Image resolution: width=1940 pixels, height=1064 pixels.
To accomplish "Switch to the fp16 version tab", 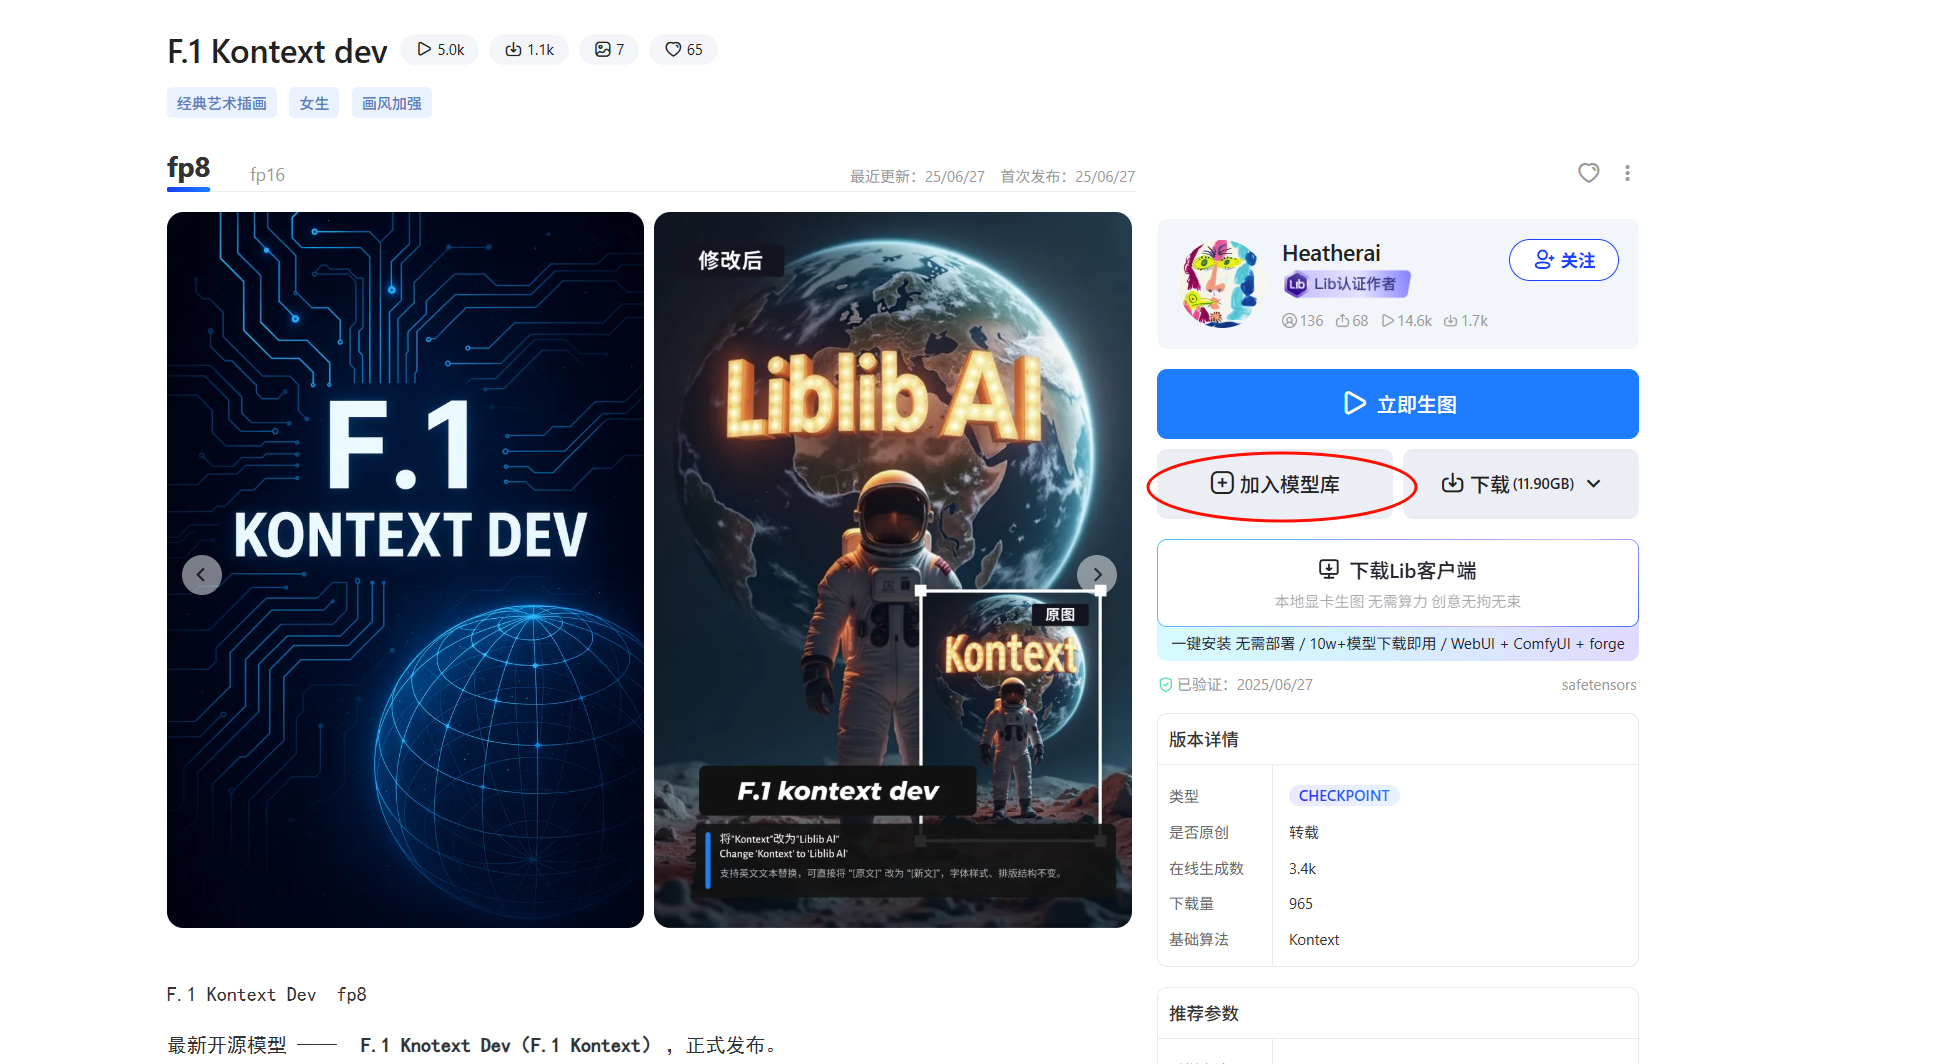I will pyautogui.click(x=267, y=175).
